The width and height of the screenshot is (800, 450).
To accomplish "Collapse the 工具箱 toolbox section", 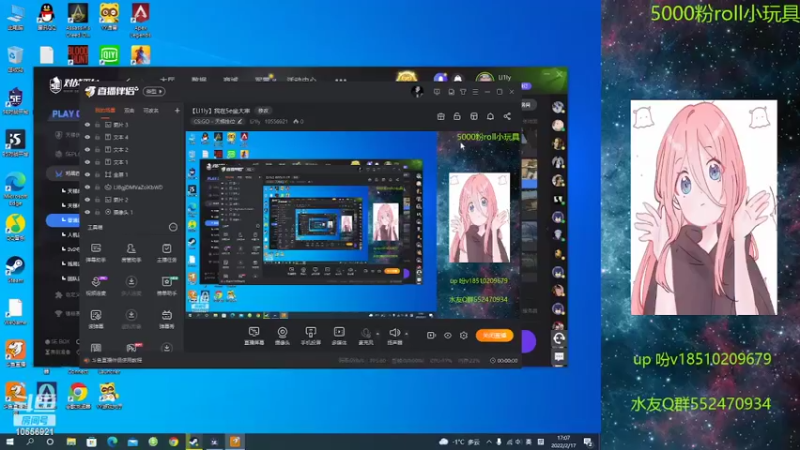I will click(173, 227).
